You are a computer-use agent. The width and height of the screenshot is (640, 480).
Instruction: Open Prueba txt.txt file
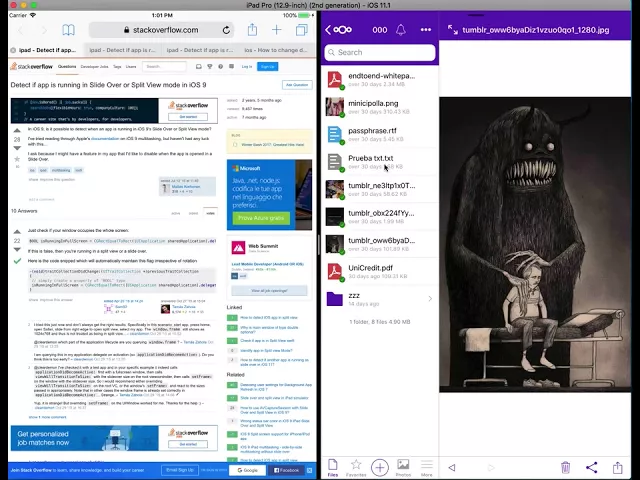coord(380,162)
